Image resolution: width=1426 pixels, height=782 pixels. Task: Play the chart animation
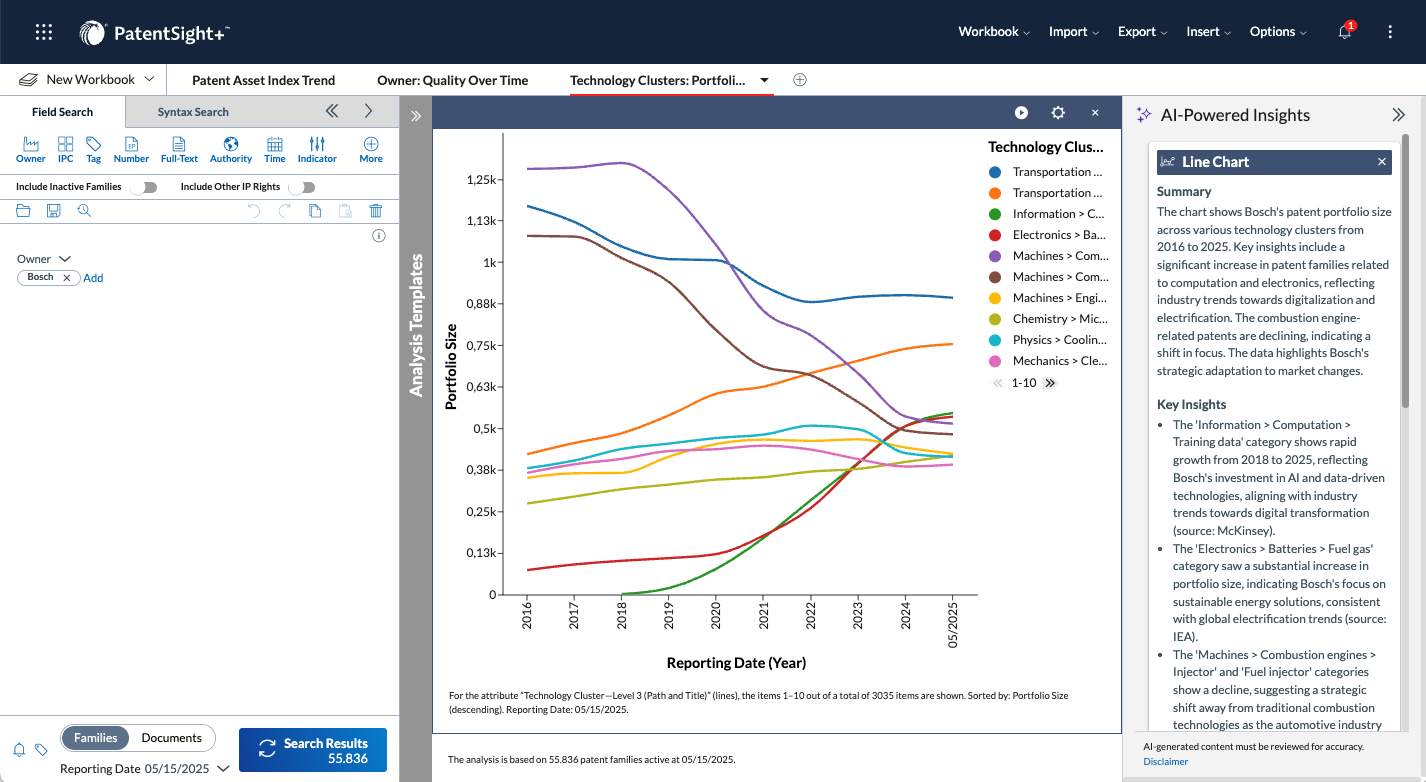[1021, 113]
